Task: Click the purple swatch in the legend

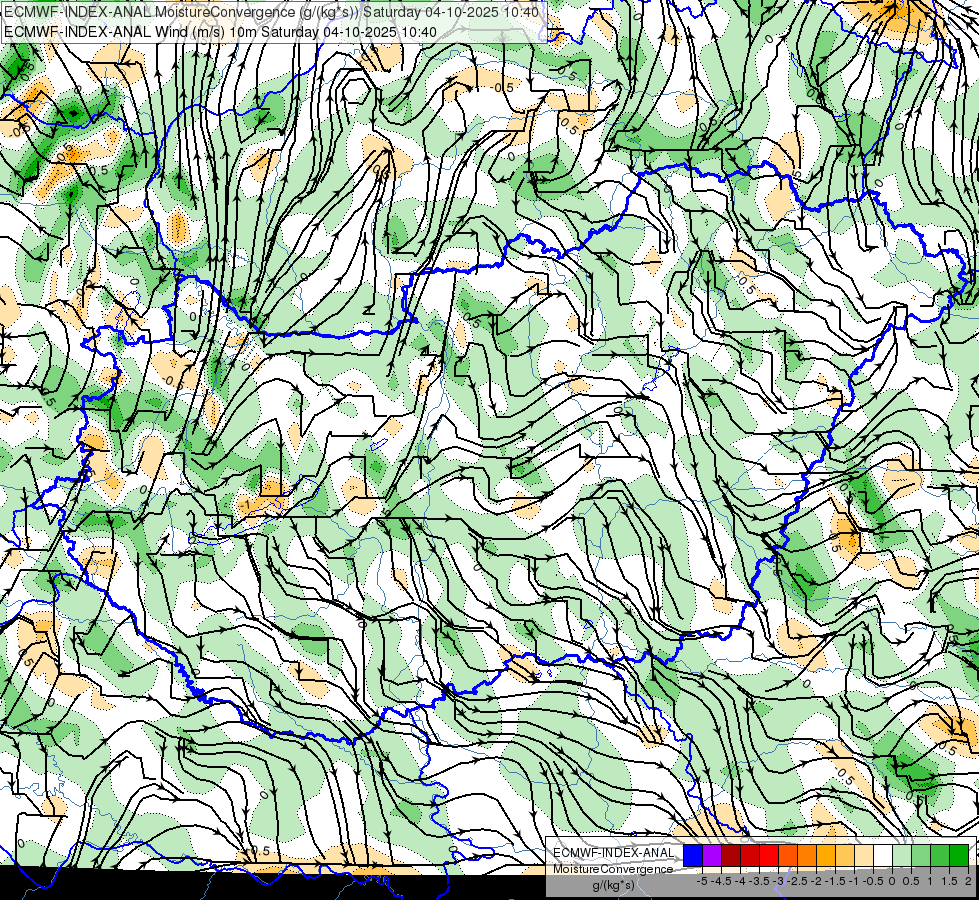Action: point(712,856)
